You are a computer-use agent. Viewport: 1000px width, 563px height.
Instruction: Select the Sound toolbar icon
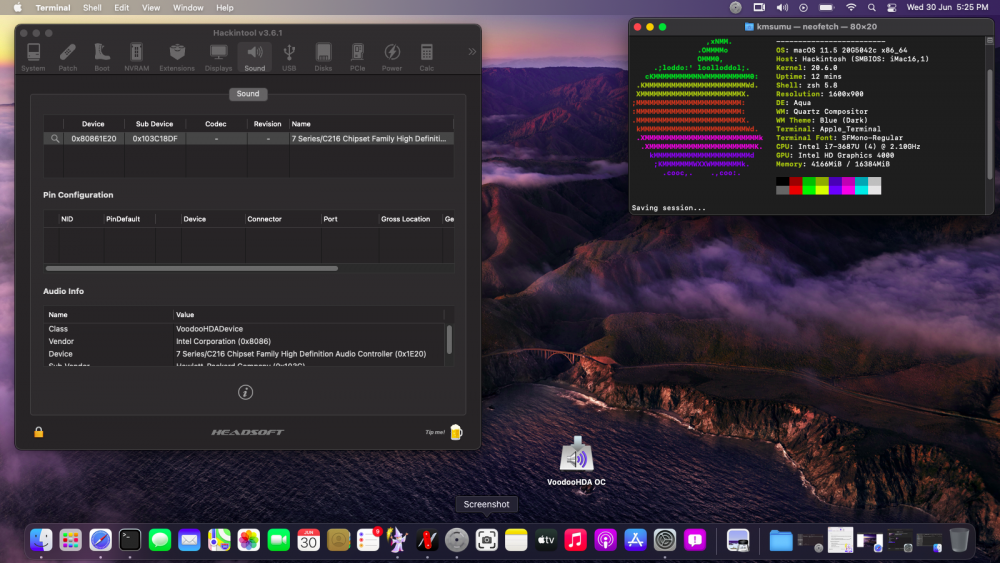click(254, 57)
